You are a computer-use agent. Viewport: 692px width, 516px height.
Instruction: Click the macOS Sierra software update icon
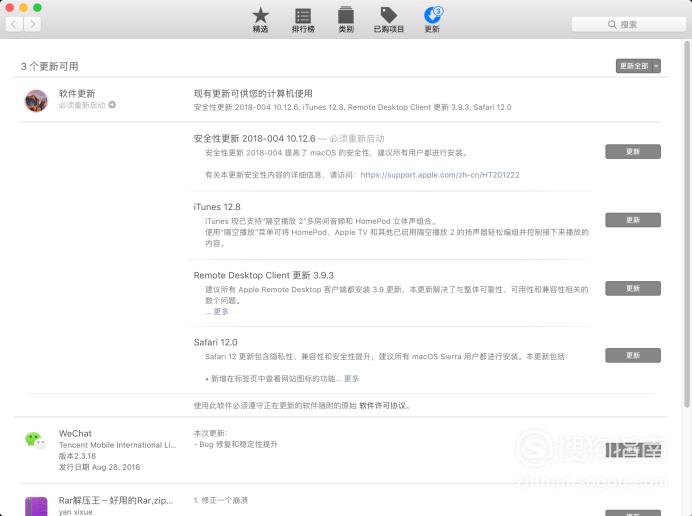(36, 101)
